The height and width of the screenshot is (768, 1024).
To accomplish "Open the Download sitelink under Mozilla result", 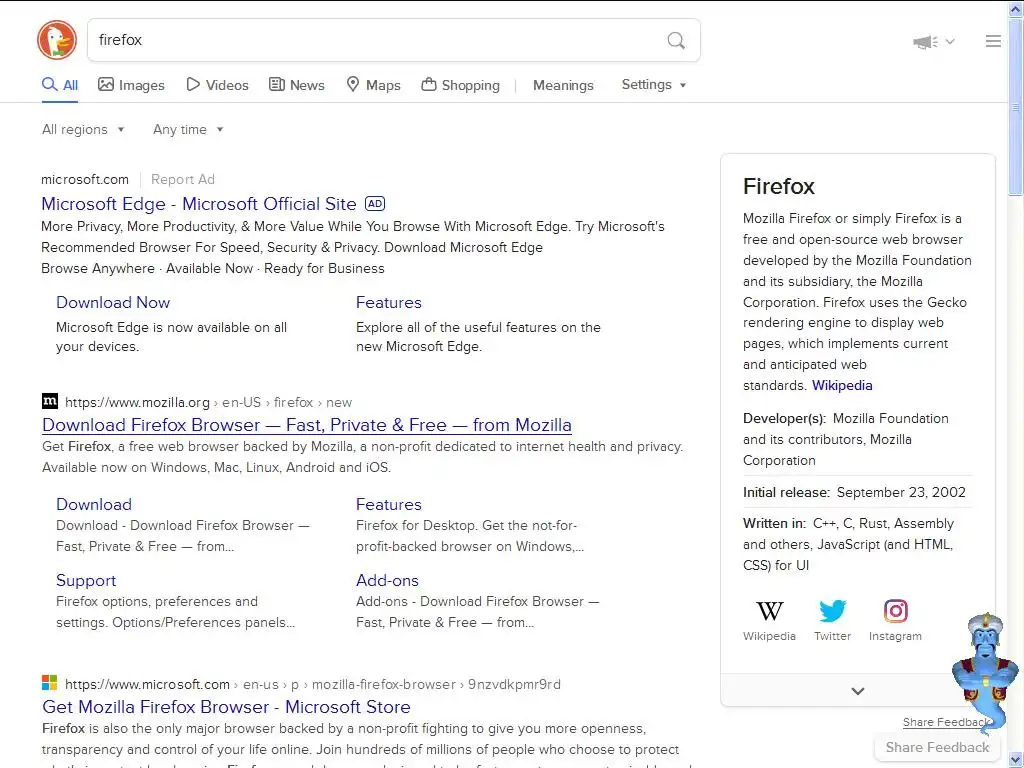I will pyautogui.click(x=94, y=504).
